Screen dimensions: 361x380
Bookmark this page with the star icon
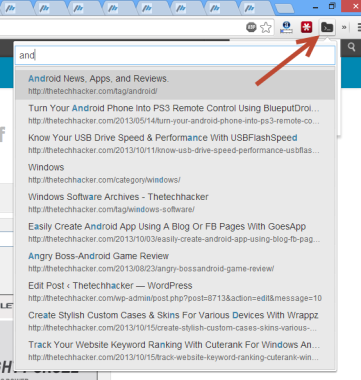(x=266, y=27)
